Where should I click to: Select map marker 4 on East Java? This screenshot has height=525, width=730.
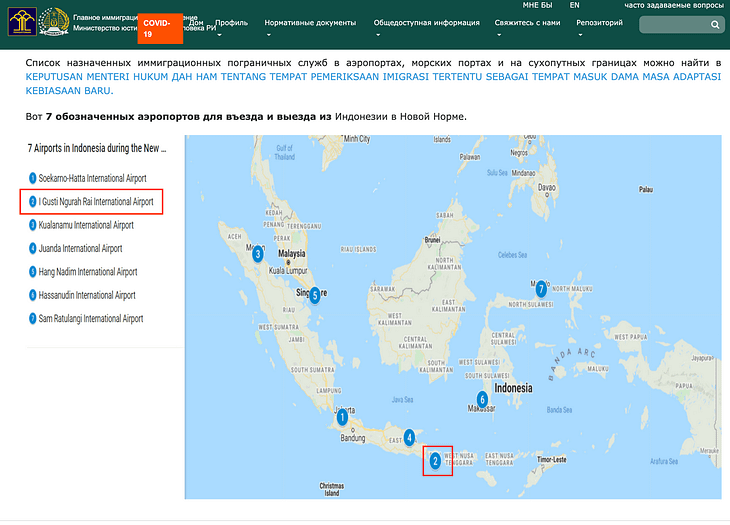[409, 437]
